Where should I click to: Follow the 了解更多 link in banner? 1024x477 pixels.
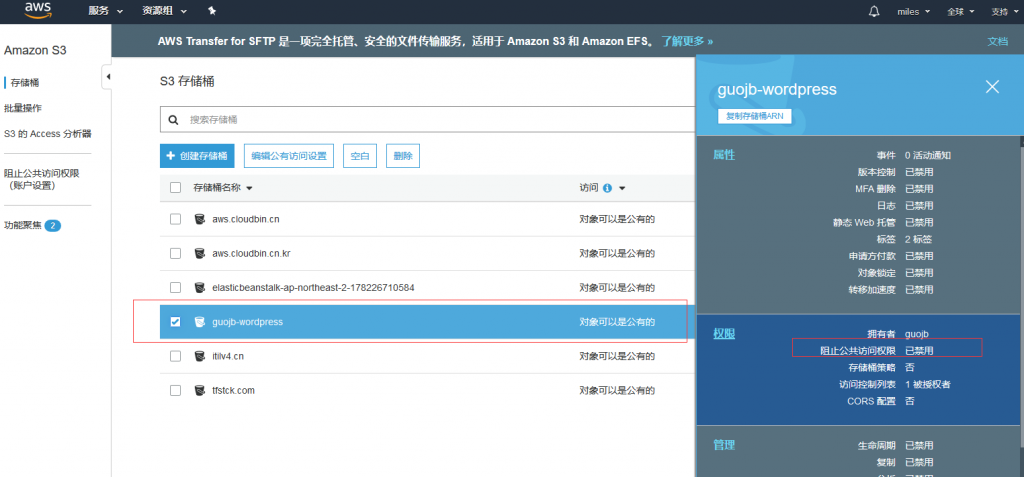pyautogui.click(x=687, y=41)
